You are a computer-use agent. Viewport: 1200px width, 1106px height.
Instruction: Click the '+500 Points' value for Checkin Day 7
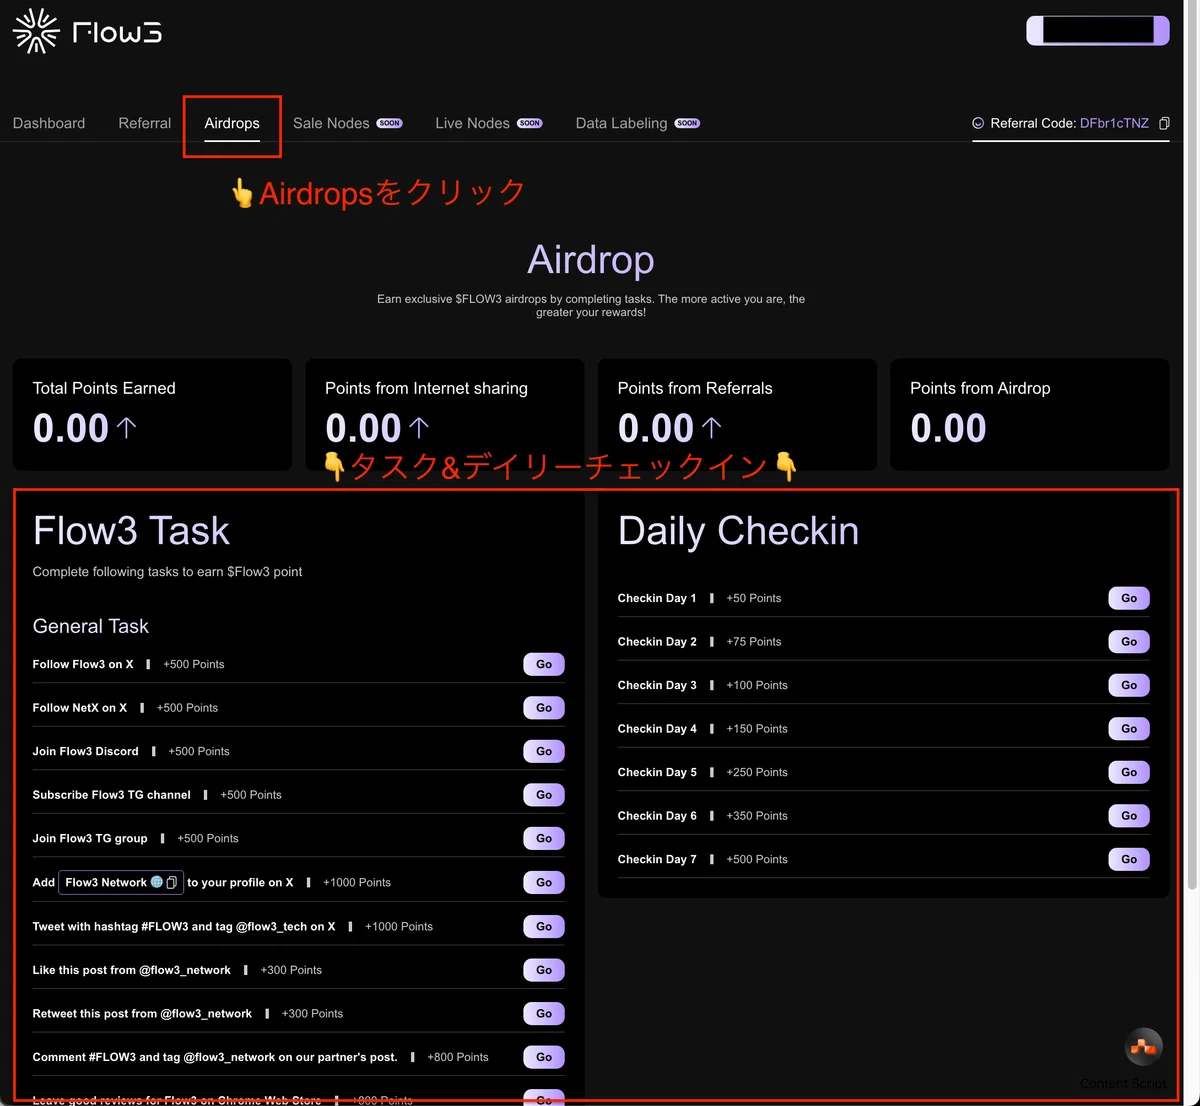(x=757, y=859)
